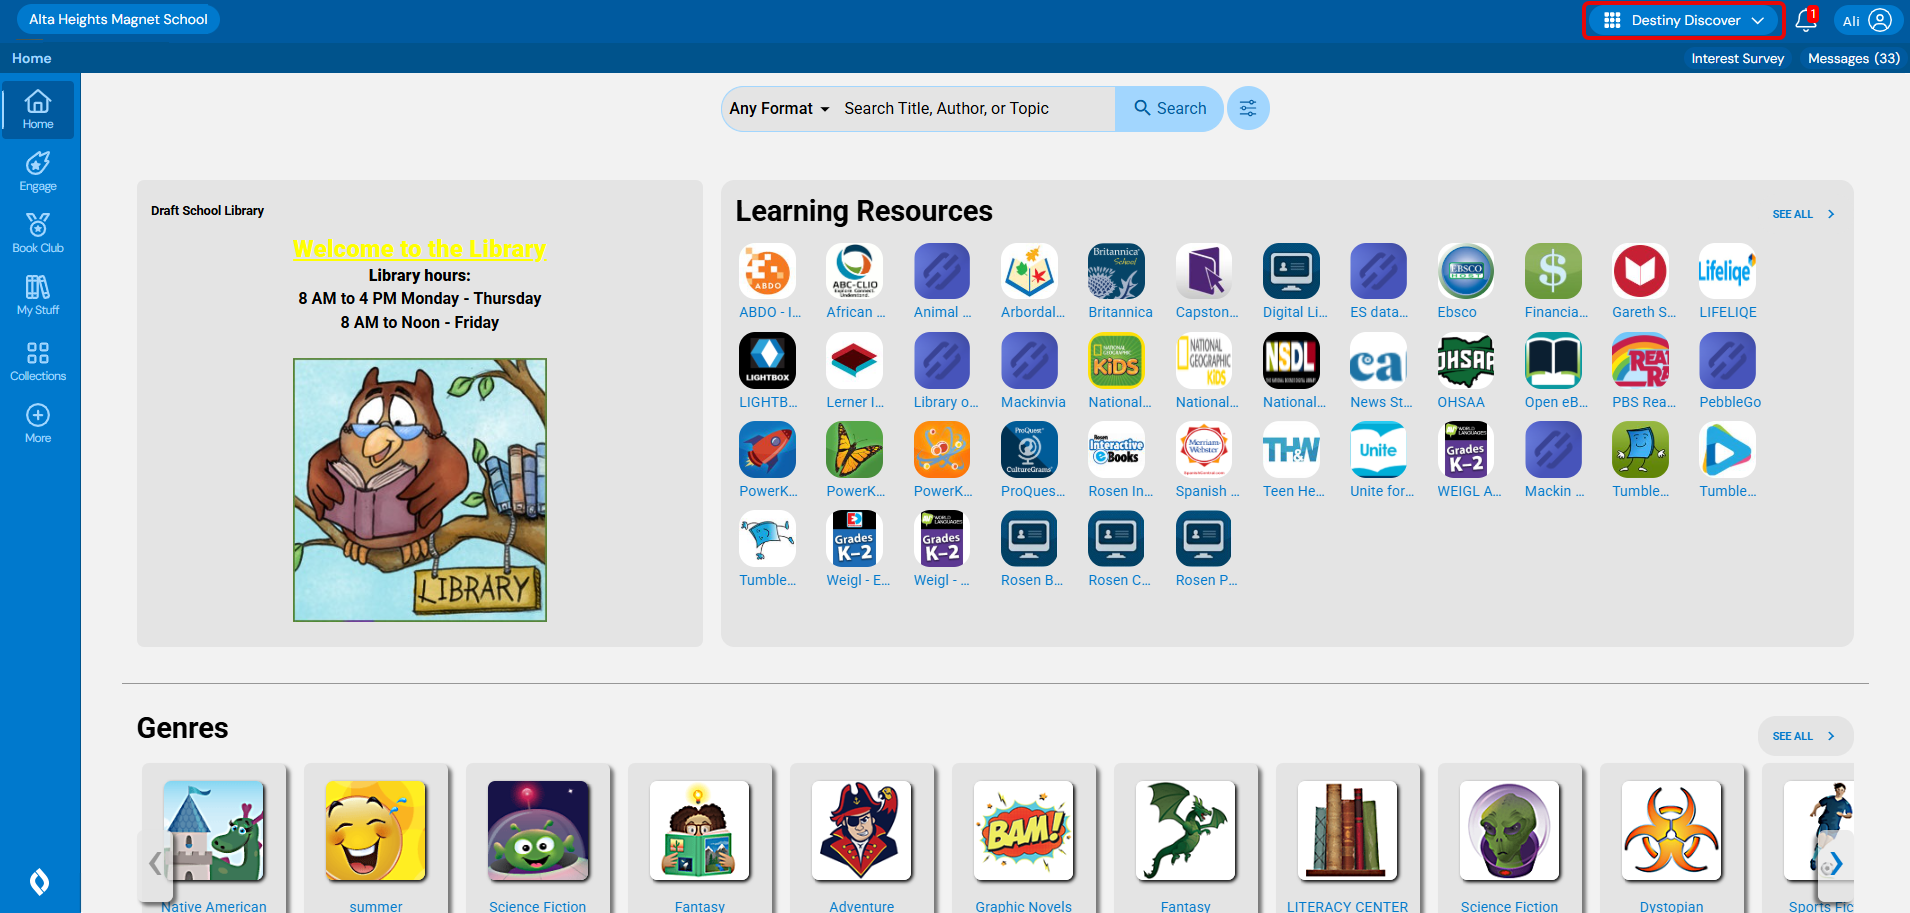
Task: Expand the Destiny Discover app switcher
Action: [x=1683, y=20]
